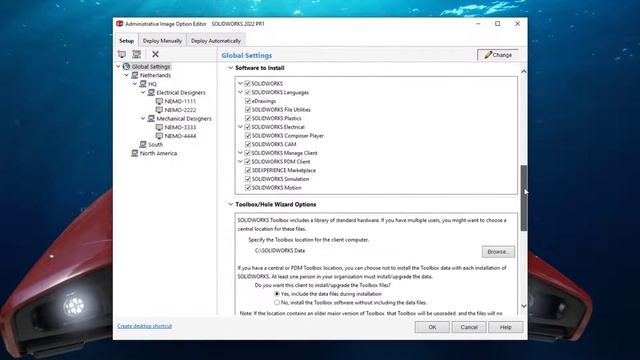Select Electrical Designers group icon

pyautogui.click(x=151, y=93)
